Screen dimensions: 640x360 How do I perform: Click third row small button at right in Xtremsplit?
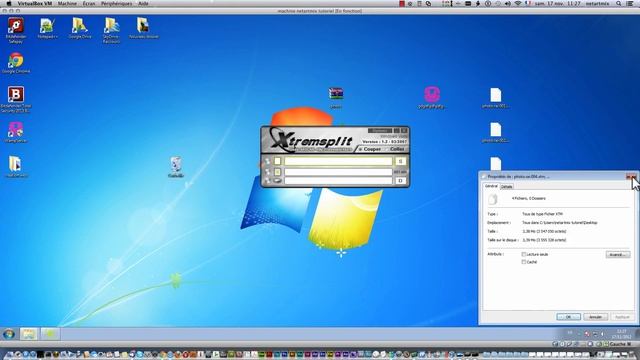tap(400, 180)
